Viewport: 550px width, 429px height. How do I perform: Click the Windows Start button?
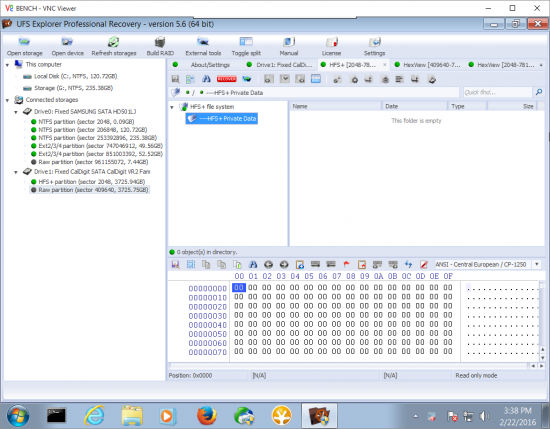18,416
